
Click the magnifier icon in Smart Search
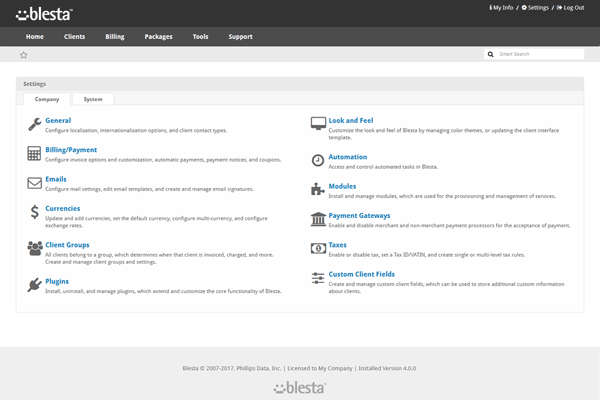(491, 54)
